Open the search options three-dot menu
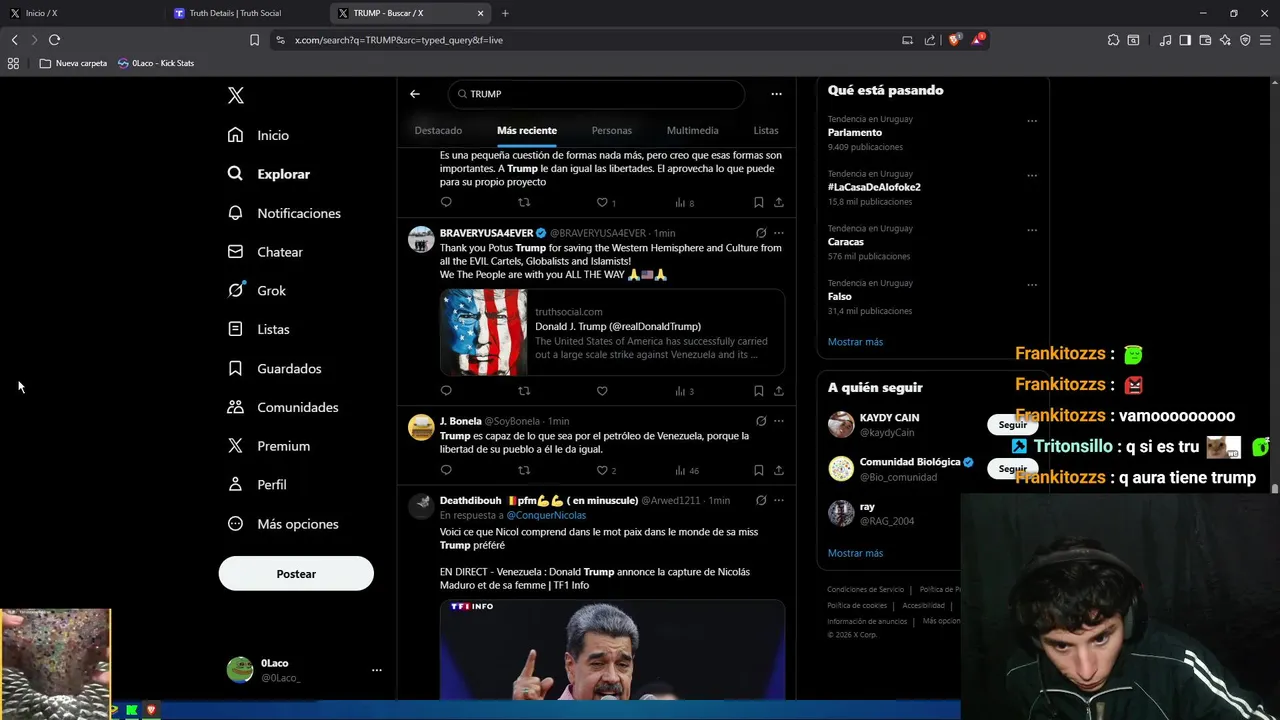Viewport: 1280px width, 720px height. pos(776,94)
